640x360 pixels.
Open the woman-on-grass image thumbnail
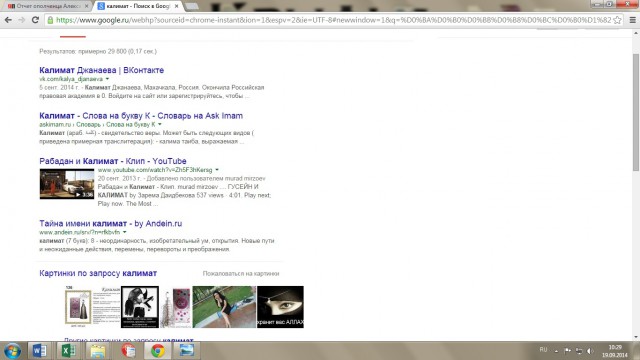click(224, 307)
